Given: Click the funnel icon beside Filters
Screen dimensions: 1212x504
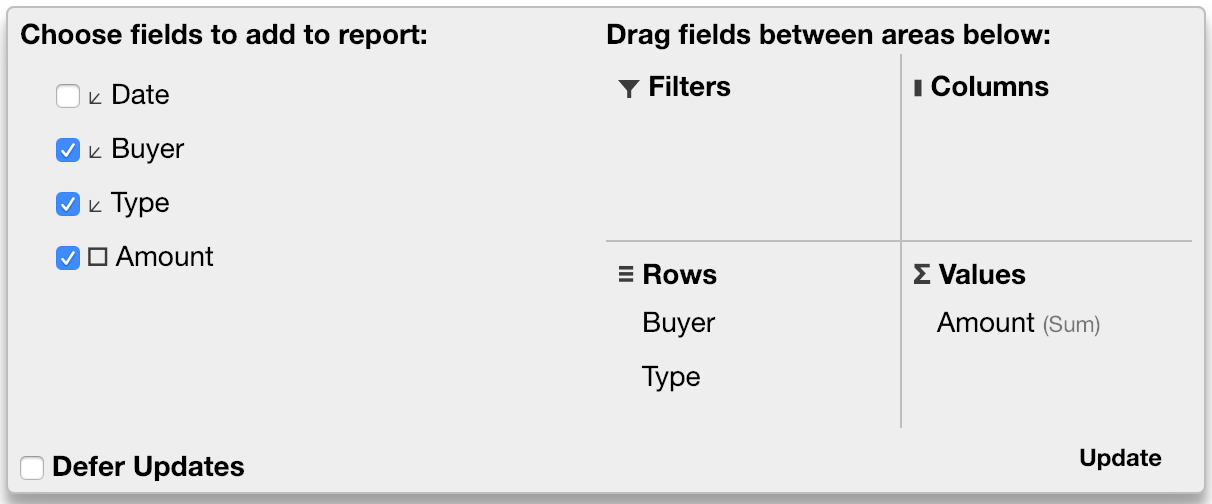Looking at the screenshot, I should 628,89.
